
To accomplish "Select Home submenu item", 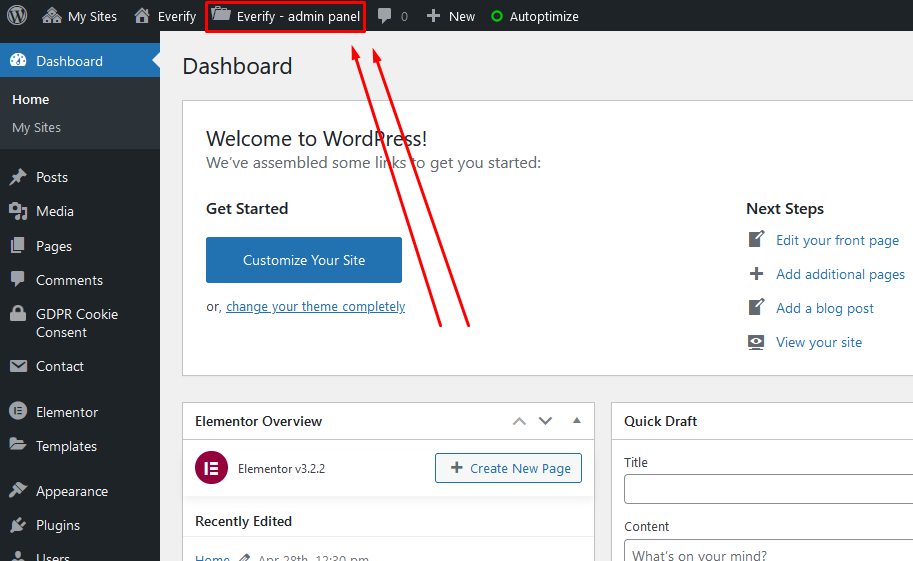I will click(x=31, y=100).
